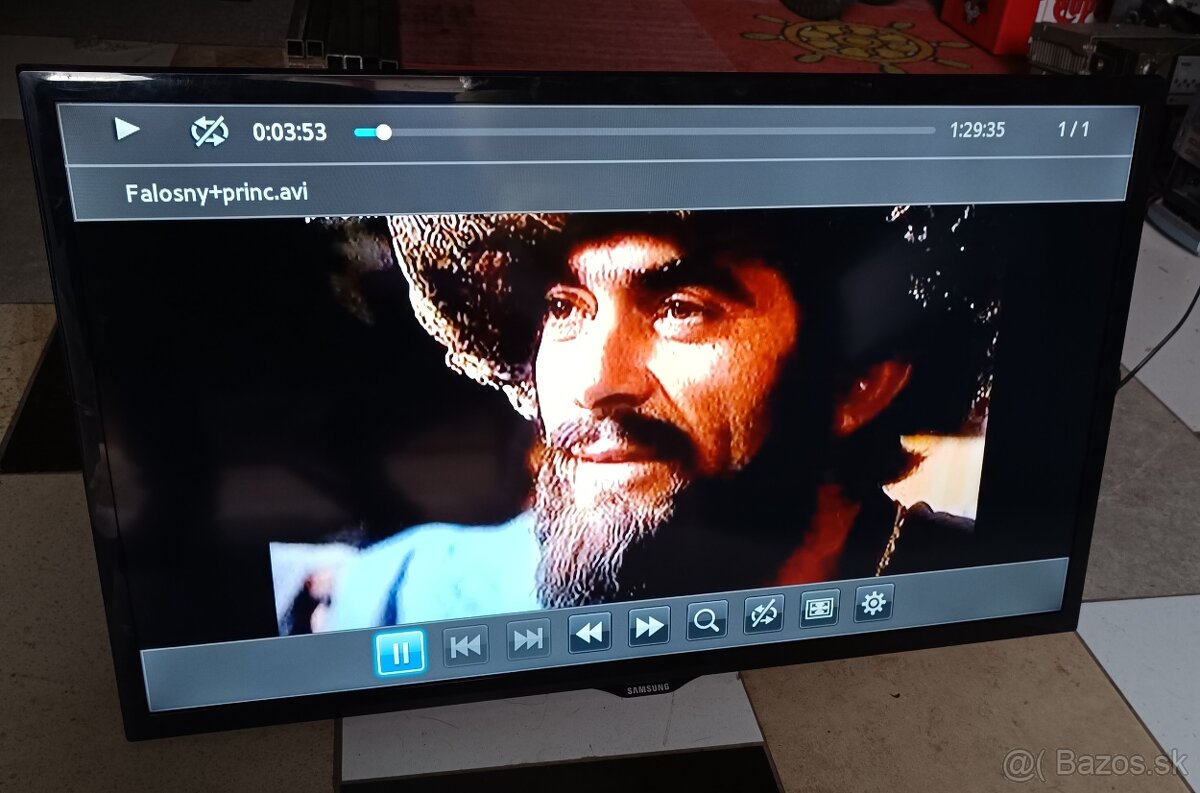Click the total duration 1:29:35
The height and width of the screenshot is (793, 1200).
pos(977,130)
